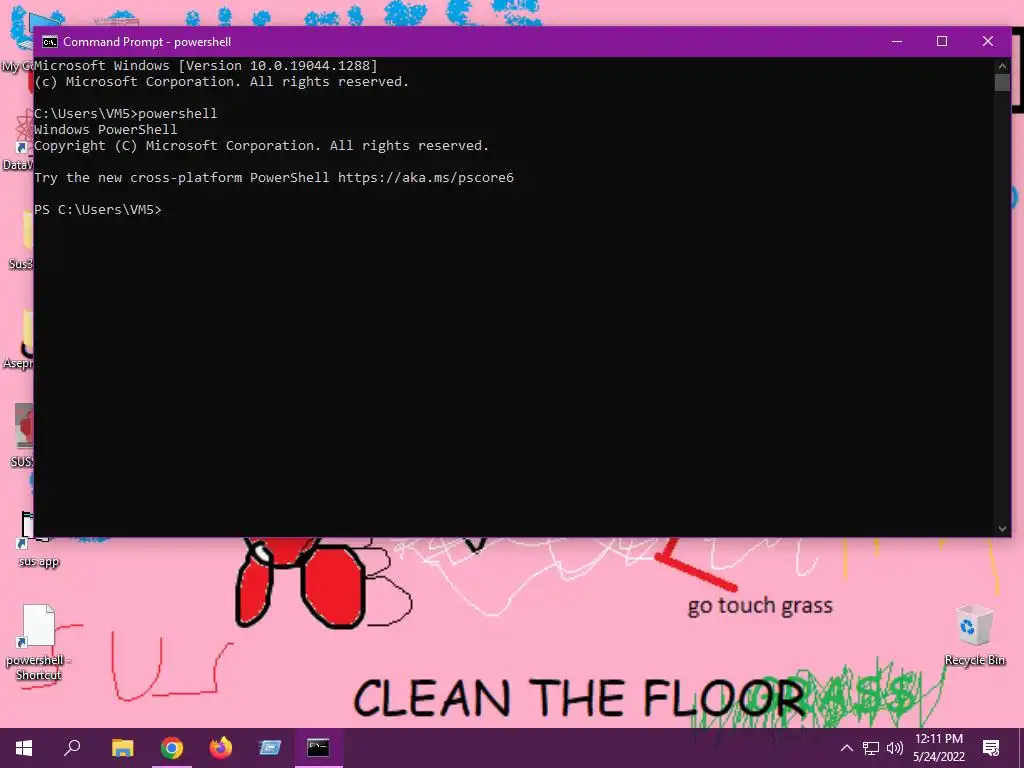This screenshot has height=768, width=1024.
Task: Open the notification center icon
Action: click(x=991, y=748)
